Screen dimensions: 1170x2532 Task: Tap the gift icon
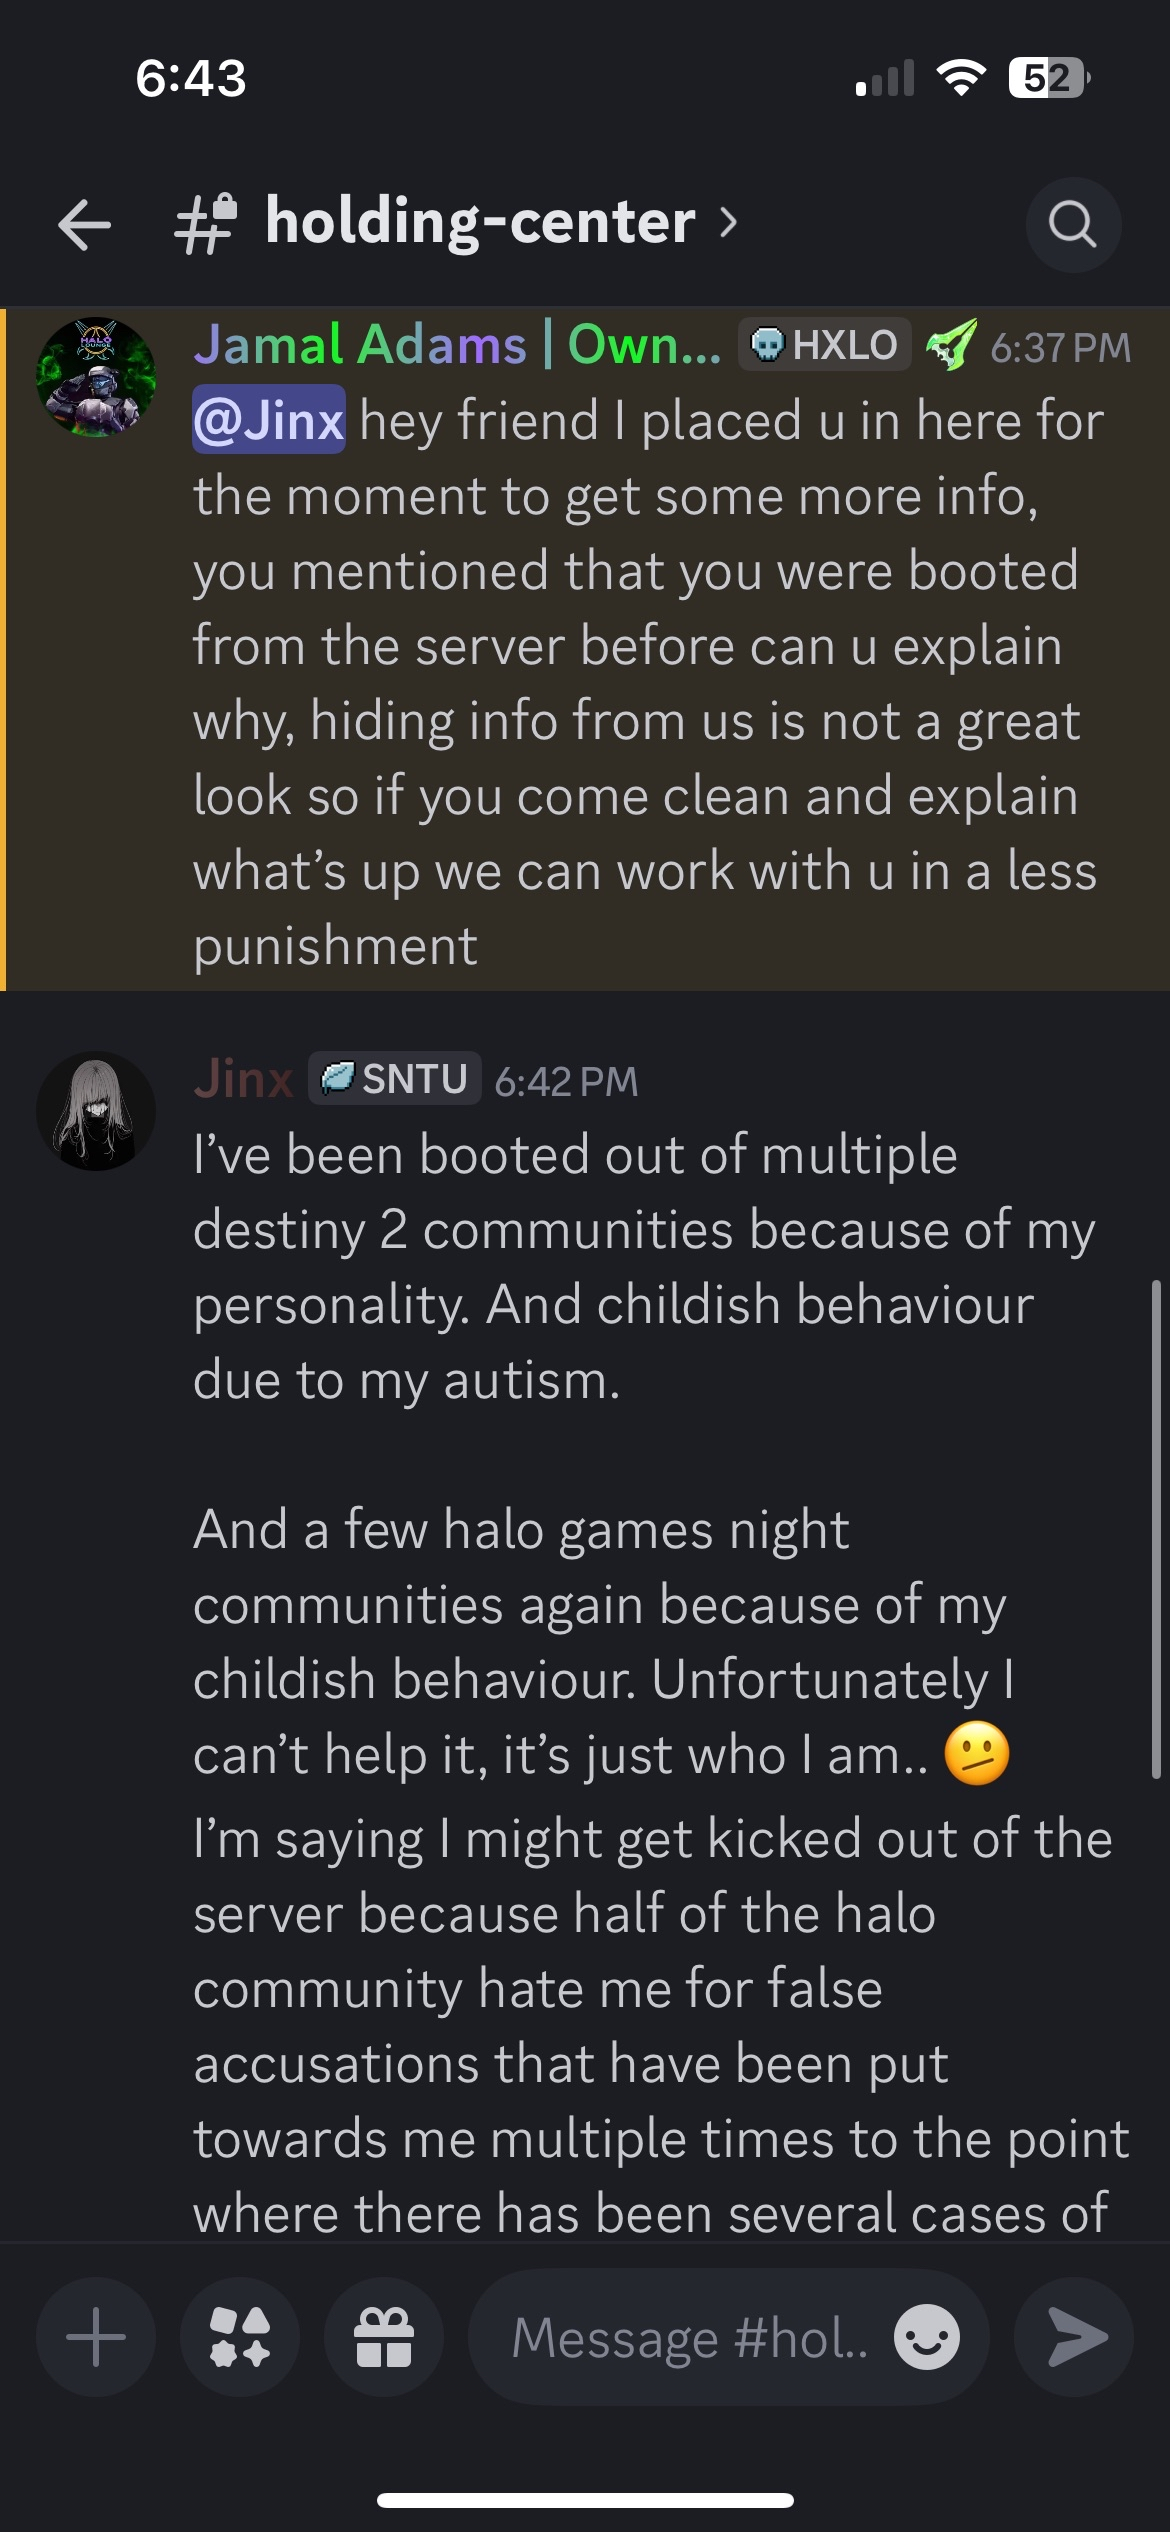384,2337
